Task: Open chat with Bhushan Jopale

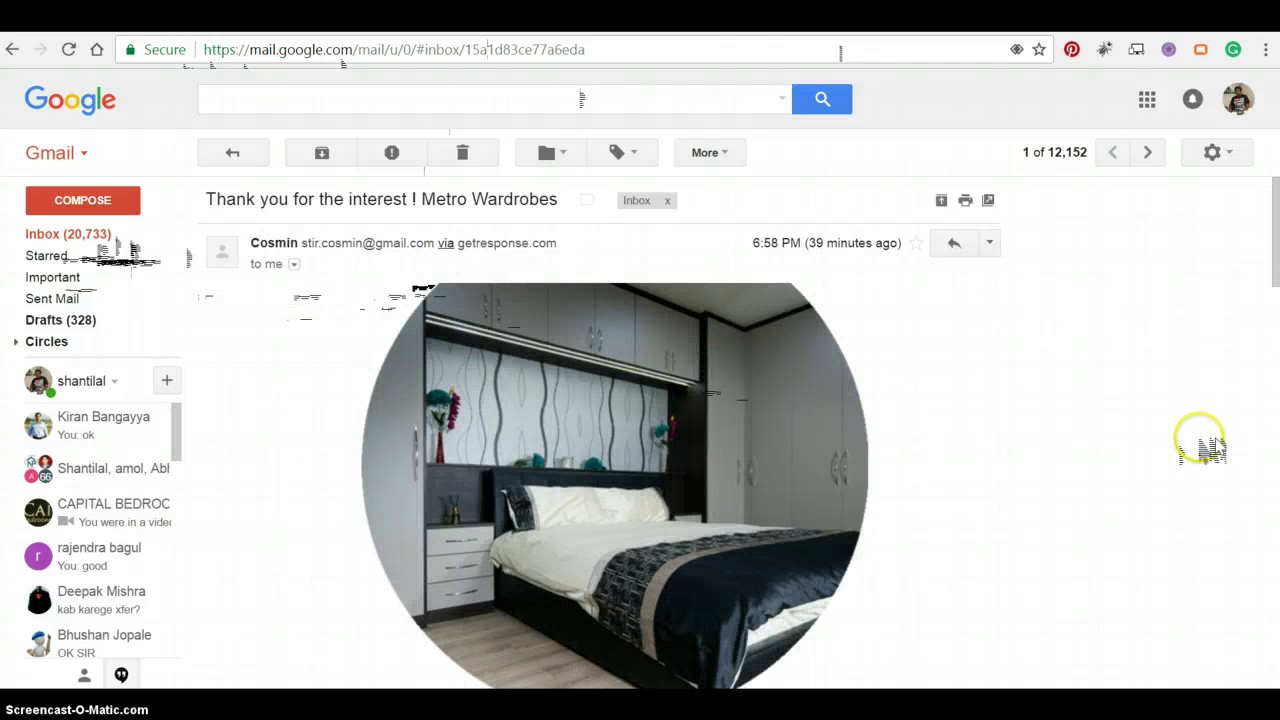Action: pyautogui.click(x=98, y=643)
